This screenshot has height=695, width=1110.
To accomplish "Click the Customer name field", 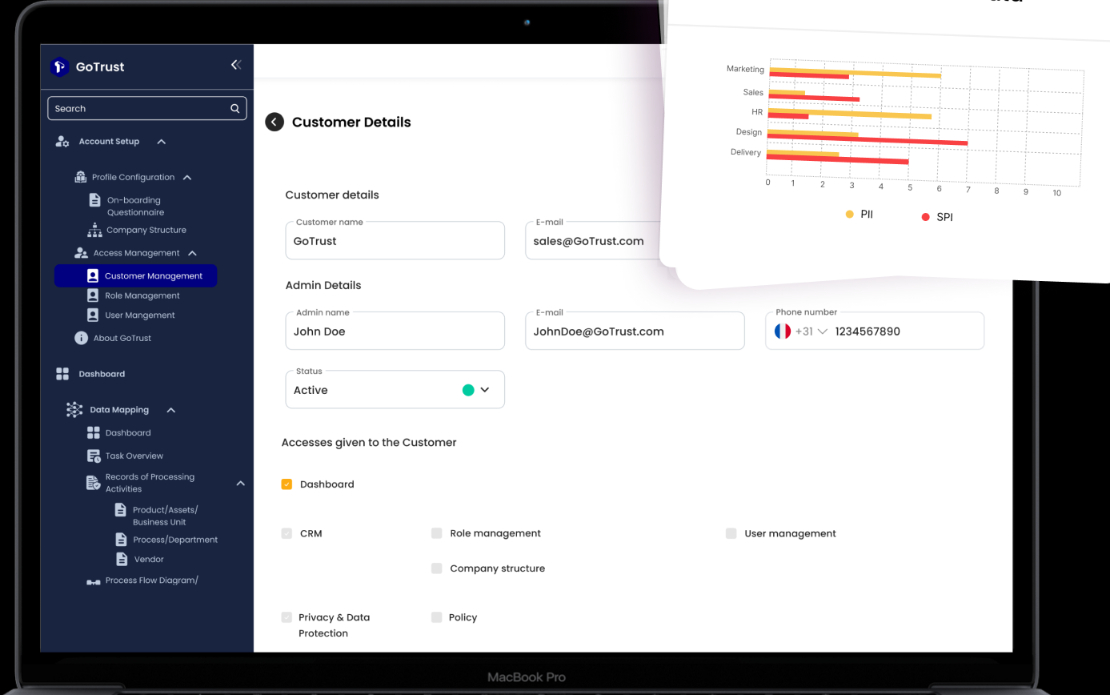I will tap(395, 241).
